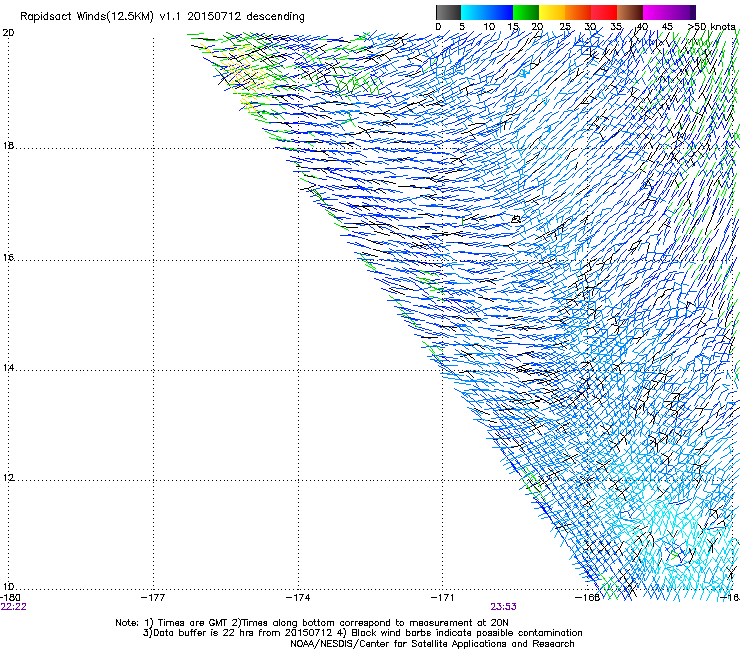Select latitude axis label '16'

tap(8, 258)
